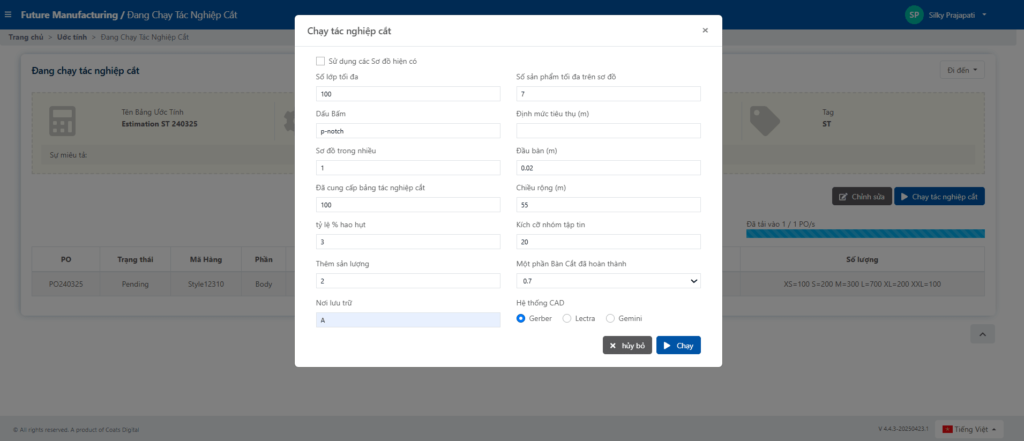
Task: Expand the Đi đến dropdown
Action: pyautogui.click(x=963, y=70)
